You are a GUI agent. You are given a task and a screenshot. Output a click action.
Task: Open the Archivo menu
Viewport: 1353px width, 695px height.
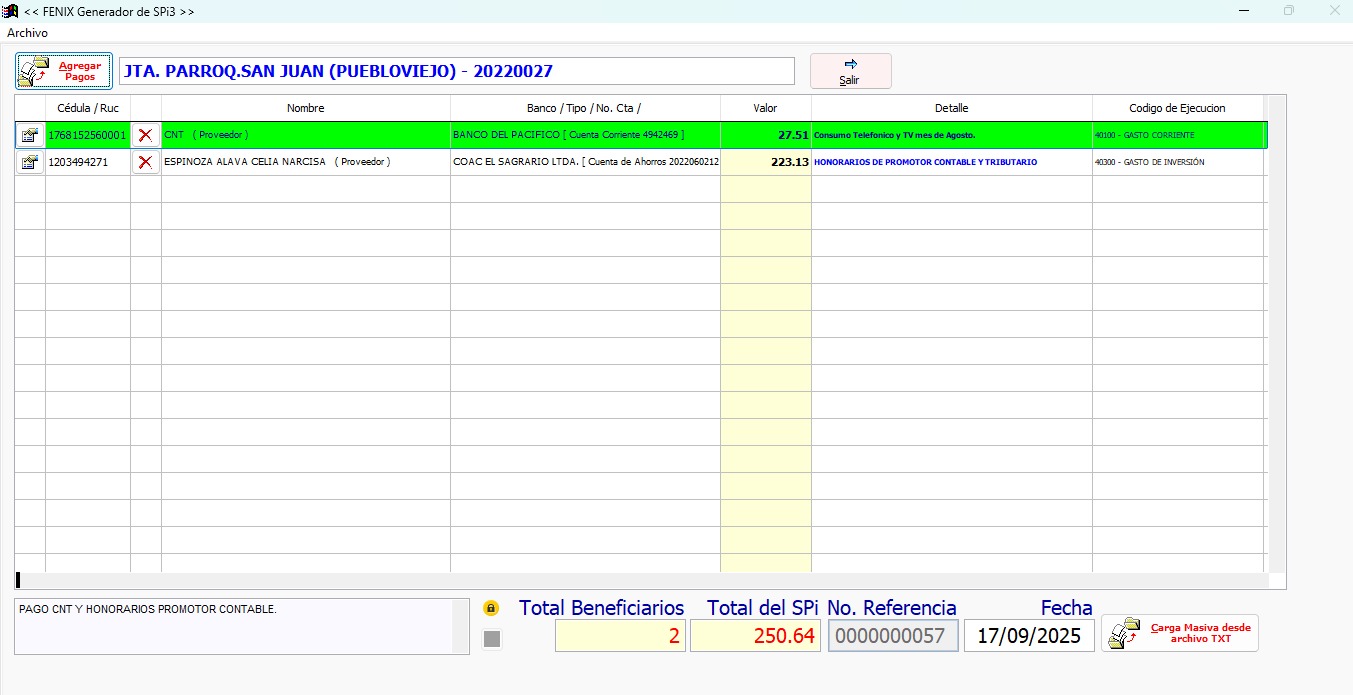click(27, 33)
